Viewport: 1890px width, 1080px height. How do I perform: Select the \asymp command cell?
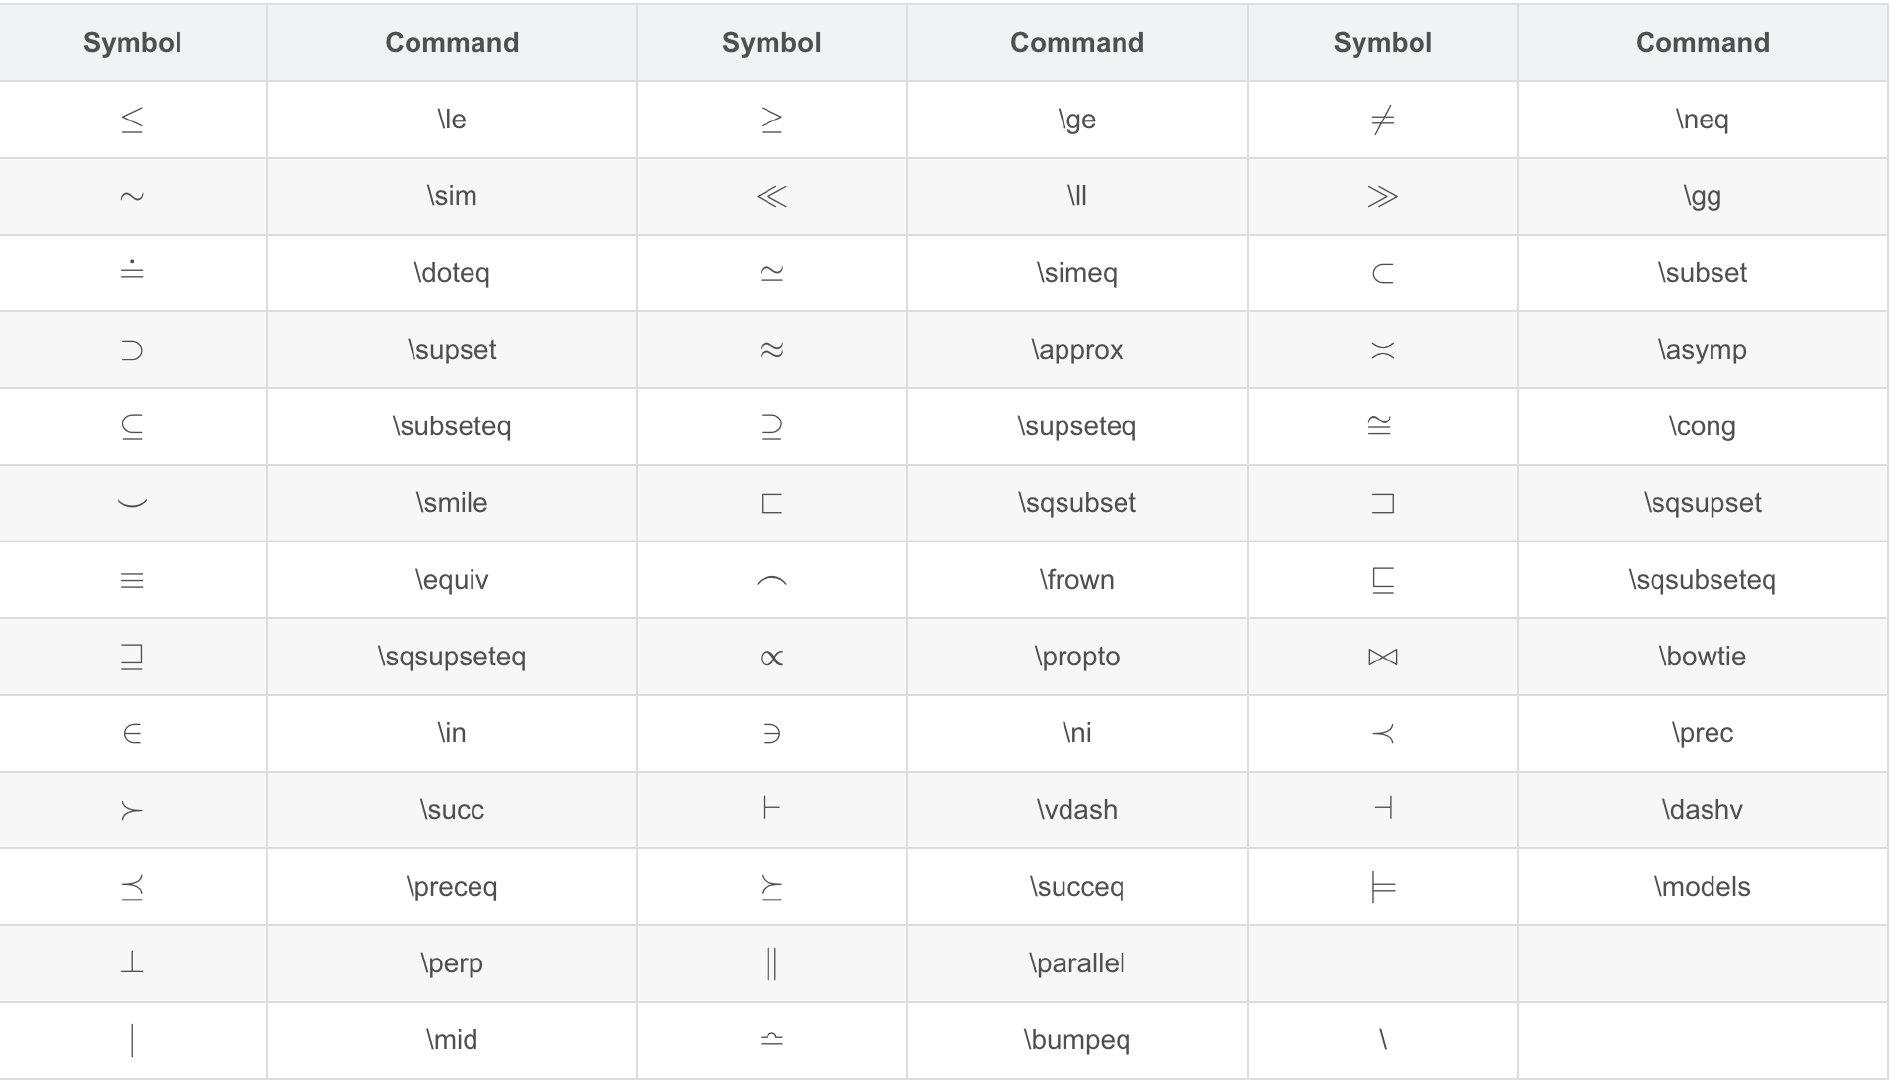point(1702,350)
